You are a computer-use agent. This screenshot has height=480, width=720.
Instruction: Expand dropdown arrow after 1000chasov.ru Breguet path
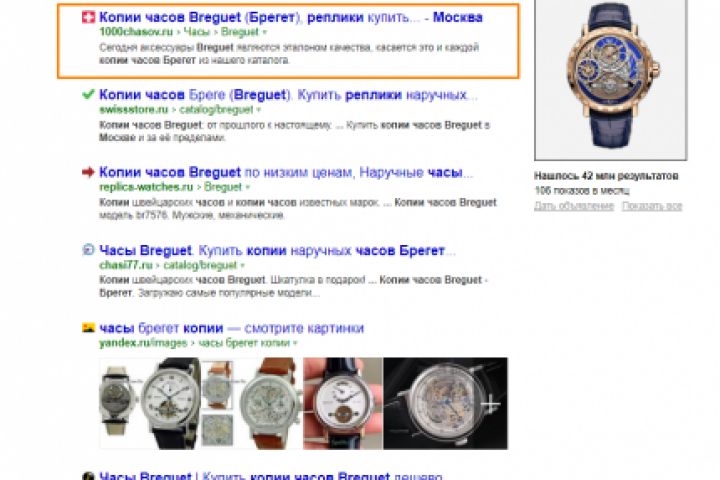click(x=264, y=32)
